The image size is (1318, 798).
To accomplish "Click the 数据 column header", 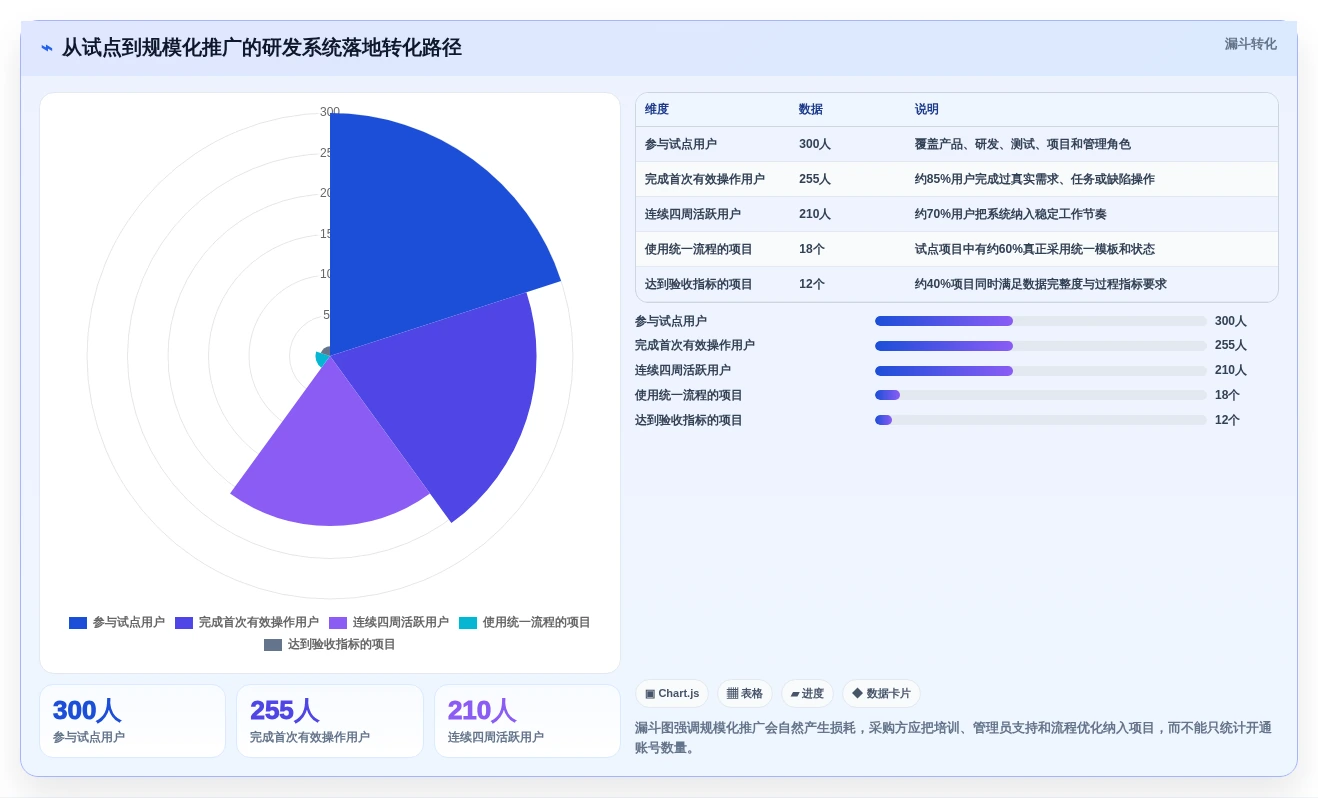I will 811,110.
